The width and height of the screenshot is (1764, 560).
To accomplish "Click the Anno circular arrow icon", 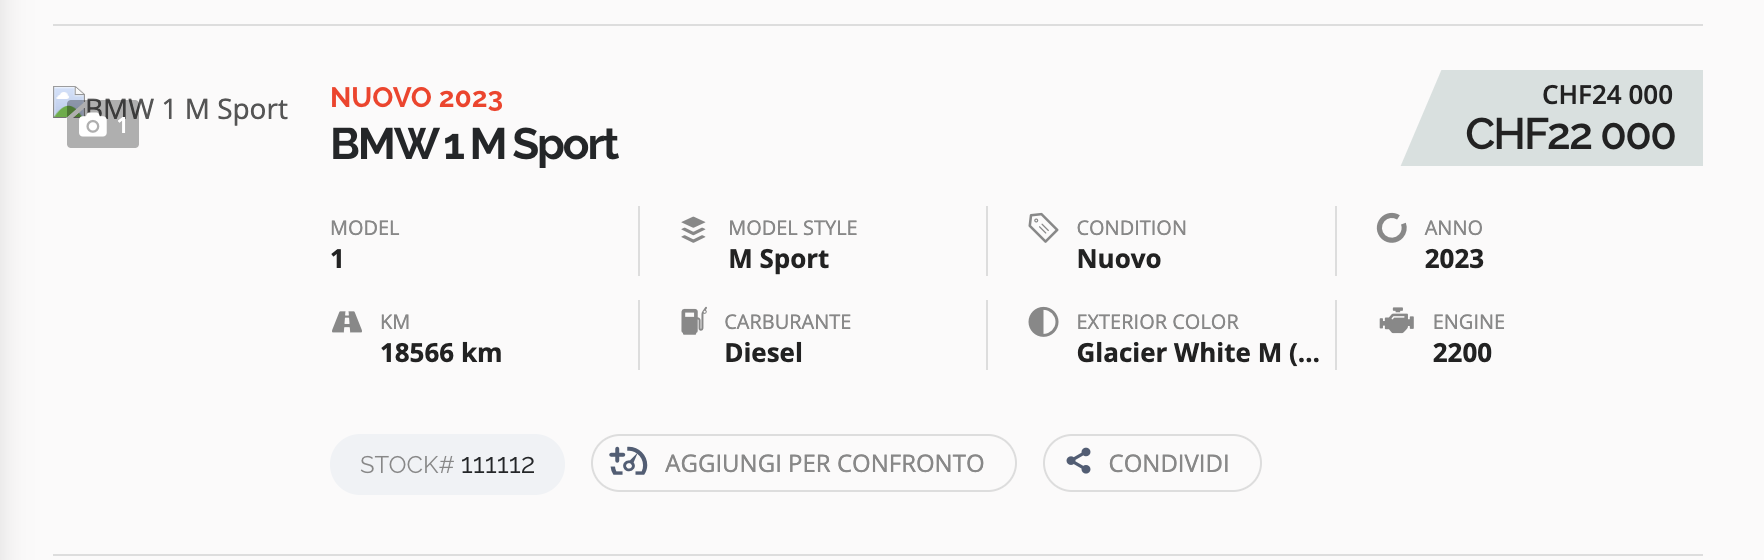I will point(1391,228).
